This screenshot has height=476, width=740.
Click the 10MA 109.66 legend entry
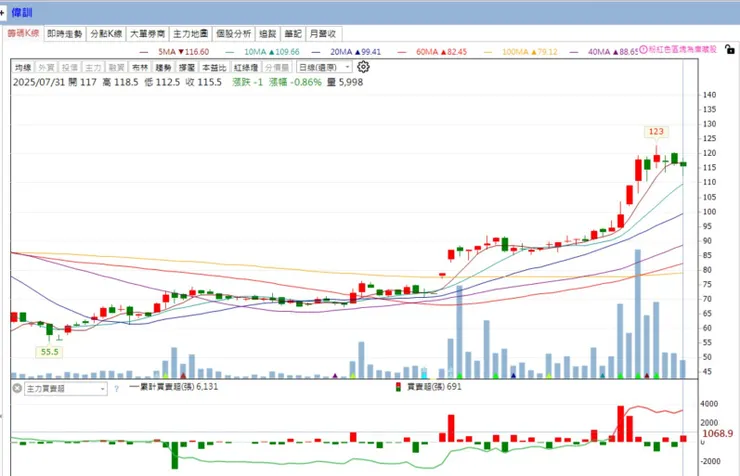click(x=272, y=51)
